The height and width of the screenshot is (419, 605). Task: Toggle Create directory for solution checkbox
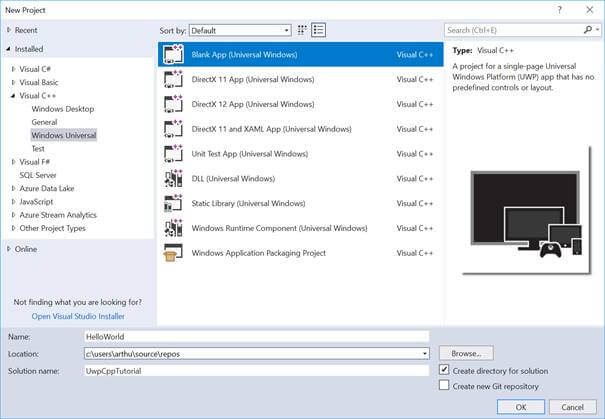(444, 370)
